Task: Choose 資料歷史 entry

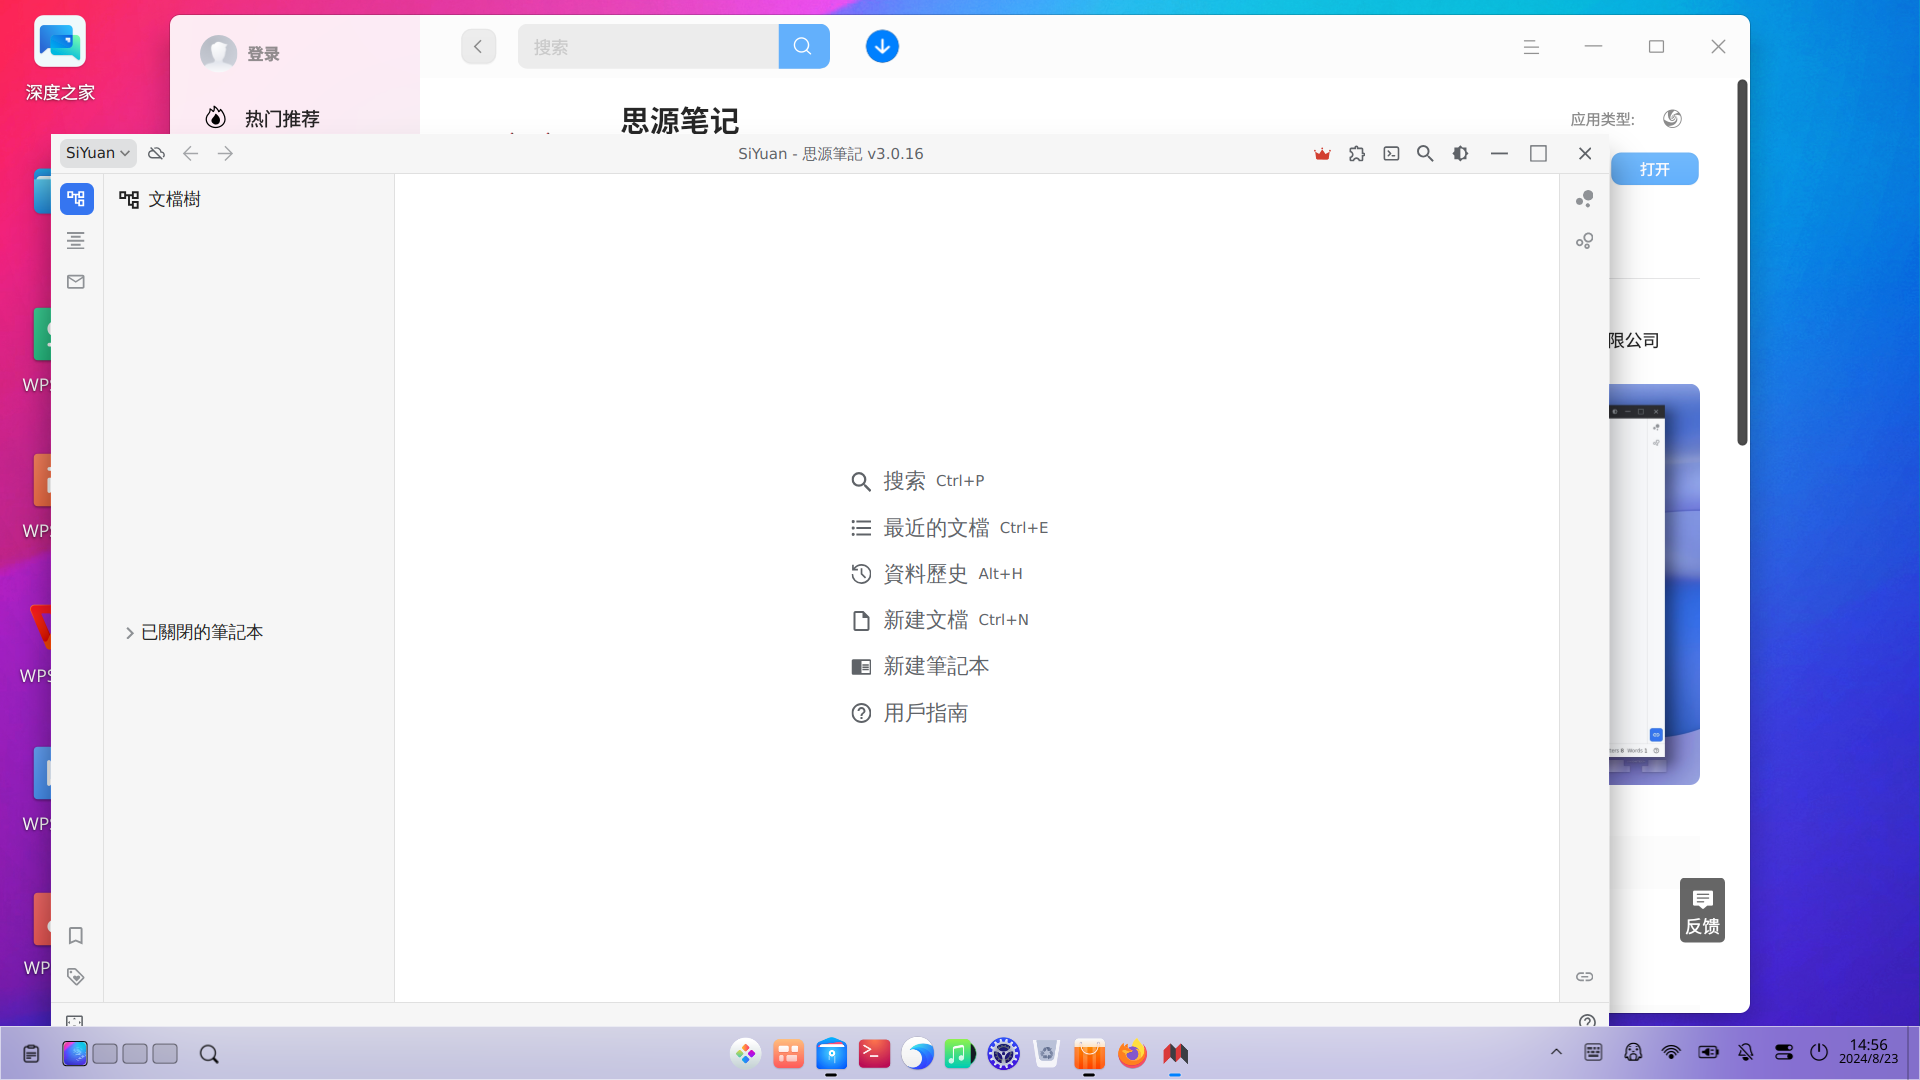Action: coord(936,574)
